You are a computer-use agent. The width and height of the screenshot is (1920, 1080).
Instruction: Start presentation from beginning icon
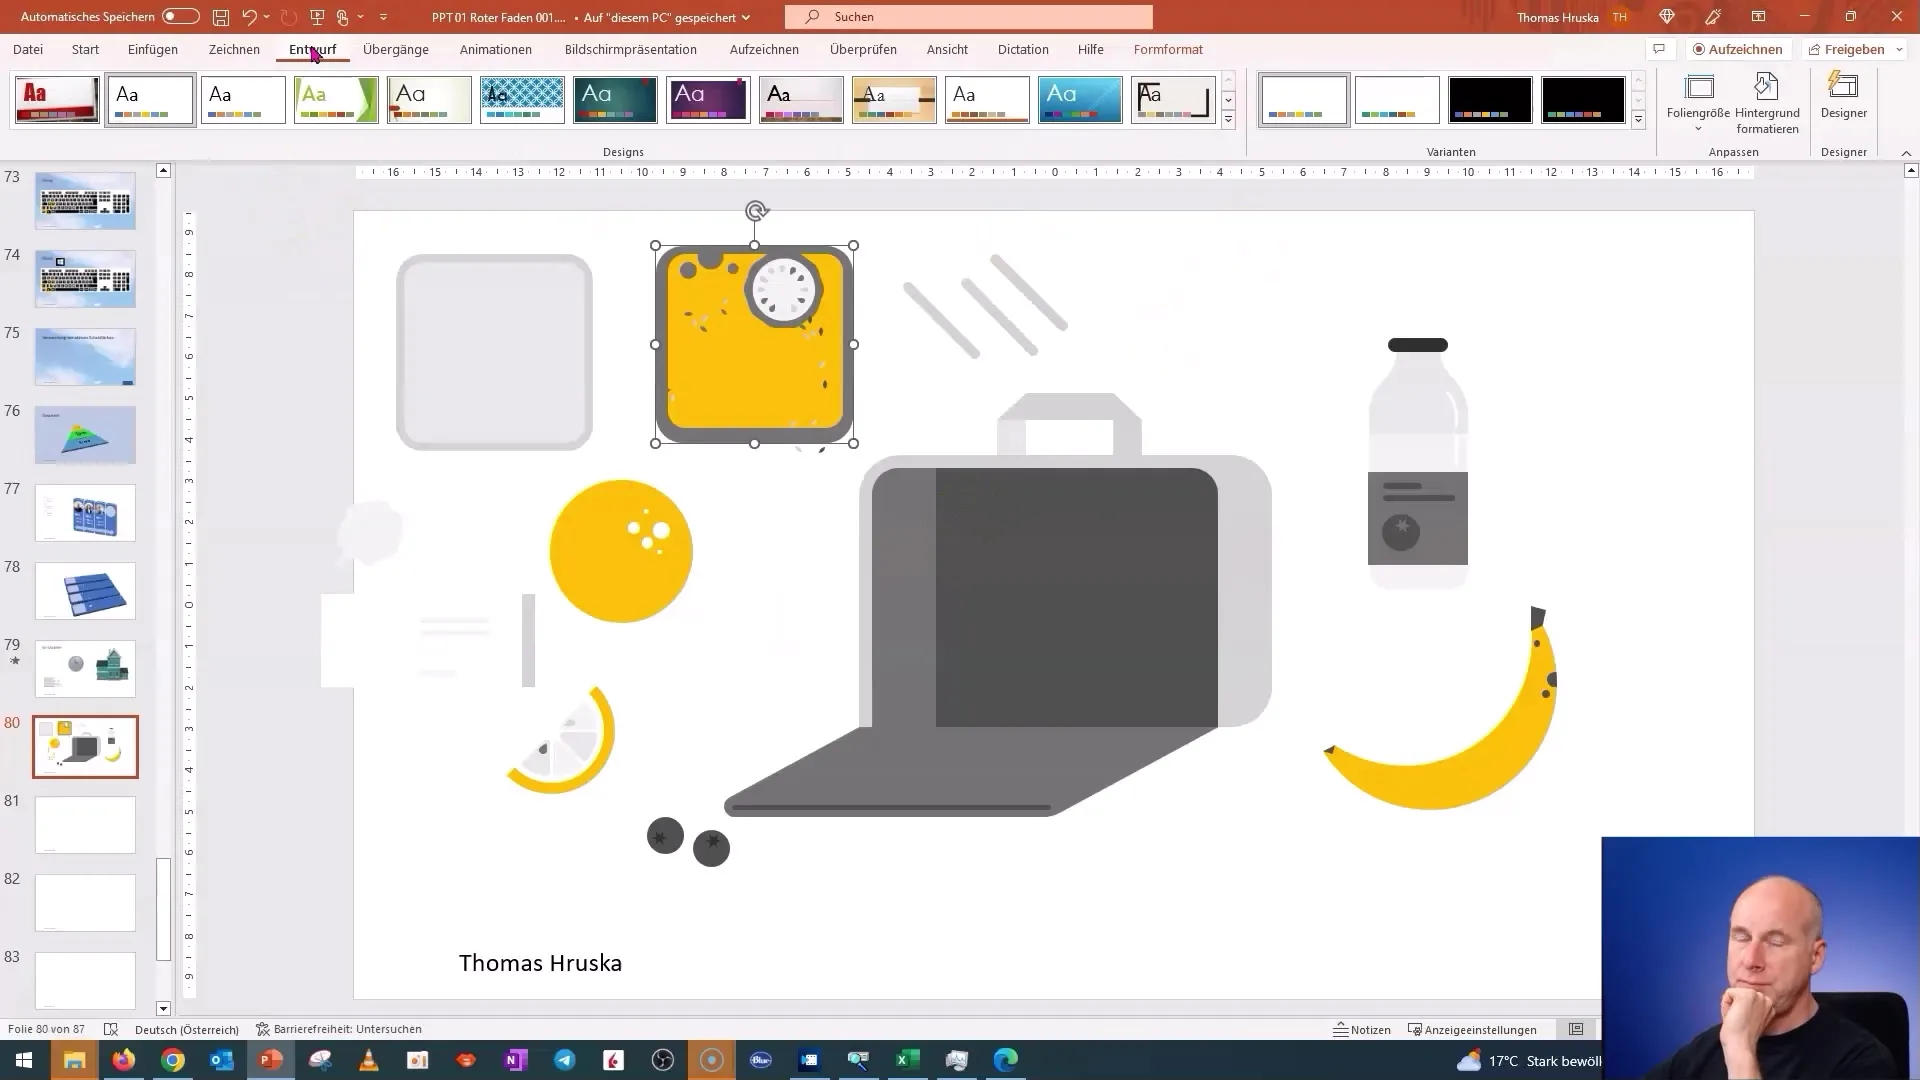(317, 17)
